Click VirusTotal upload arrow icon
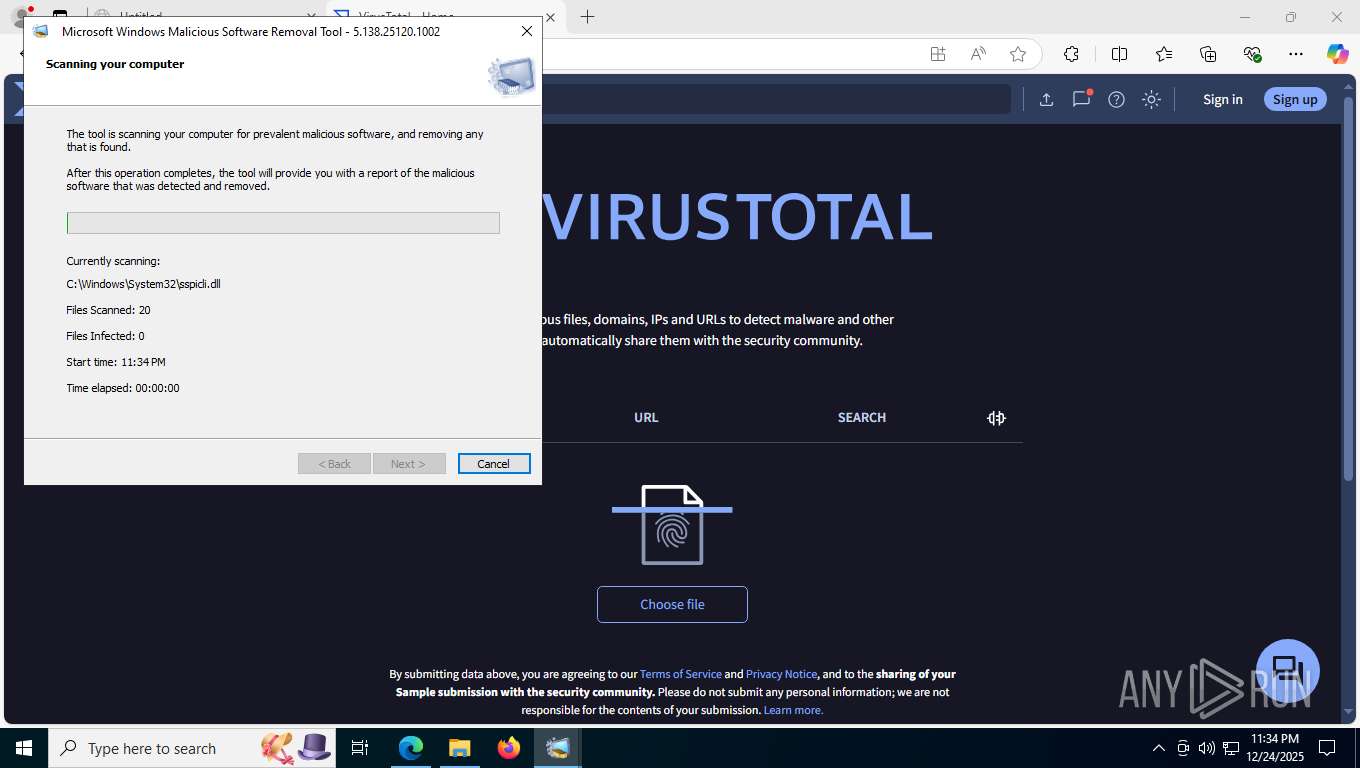Viewport: 1360px width, 768px height. [x=1046, y=99]
